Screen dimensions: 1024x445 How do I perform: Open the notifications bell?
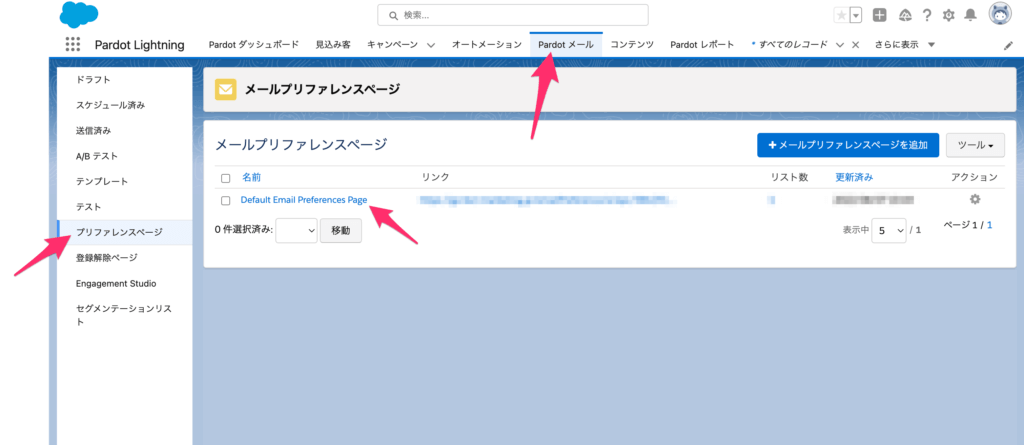coord(972,15)
